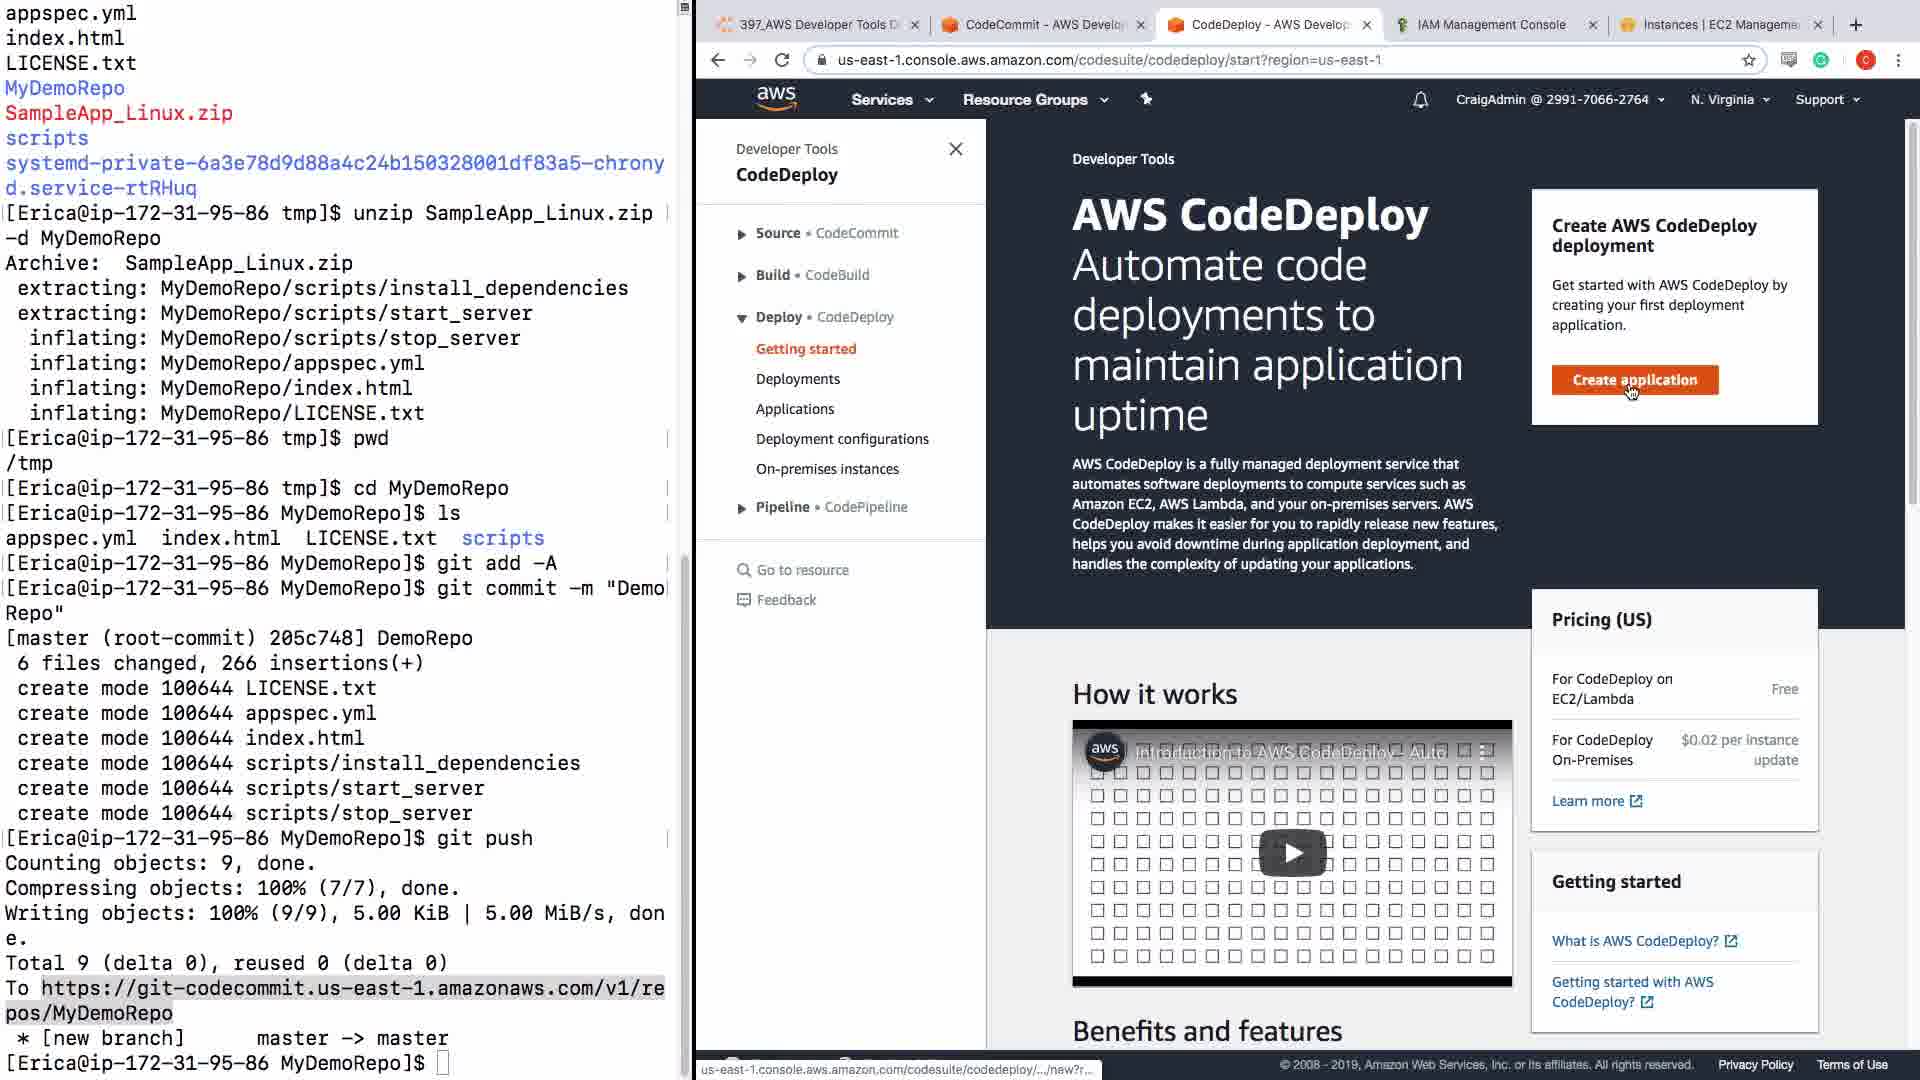The height and width of the screenshot is (1080, 1920).
Task: Open a new browser tab
Action: point(1855,25)
